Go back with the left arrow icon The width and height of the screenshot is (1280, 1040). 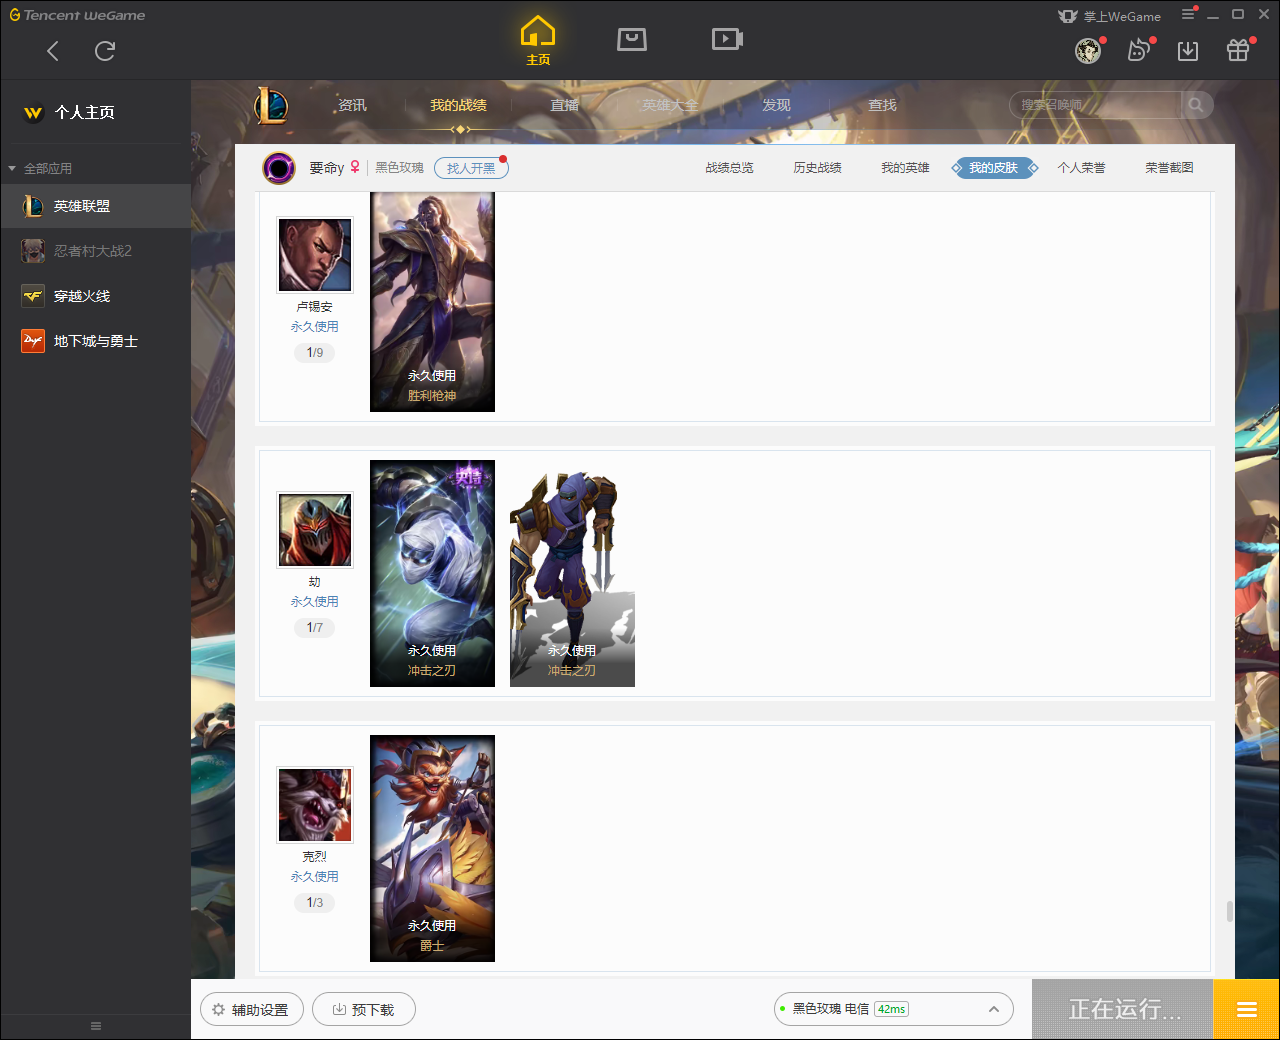coord(53,51)
